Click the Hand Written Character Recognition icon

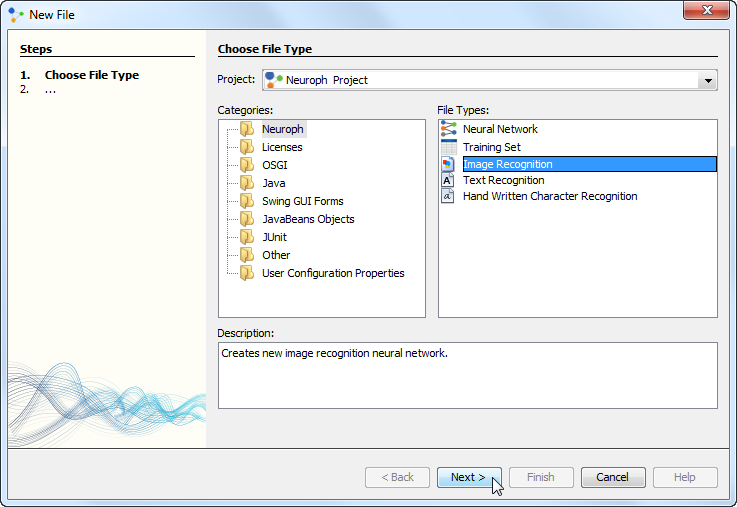click(448, 196)
